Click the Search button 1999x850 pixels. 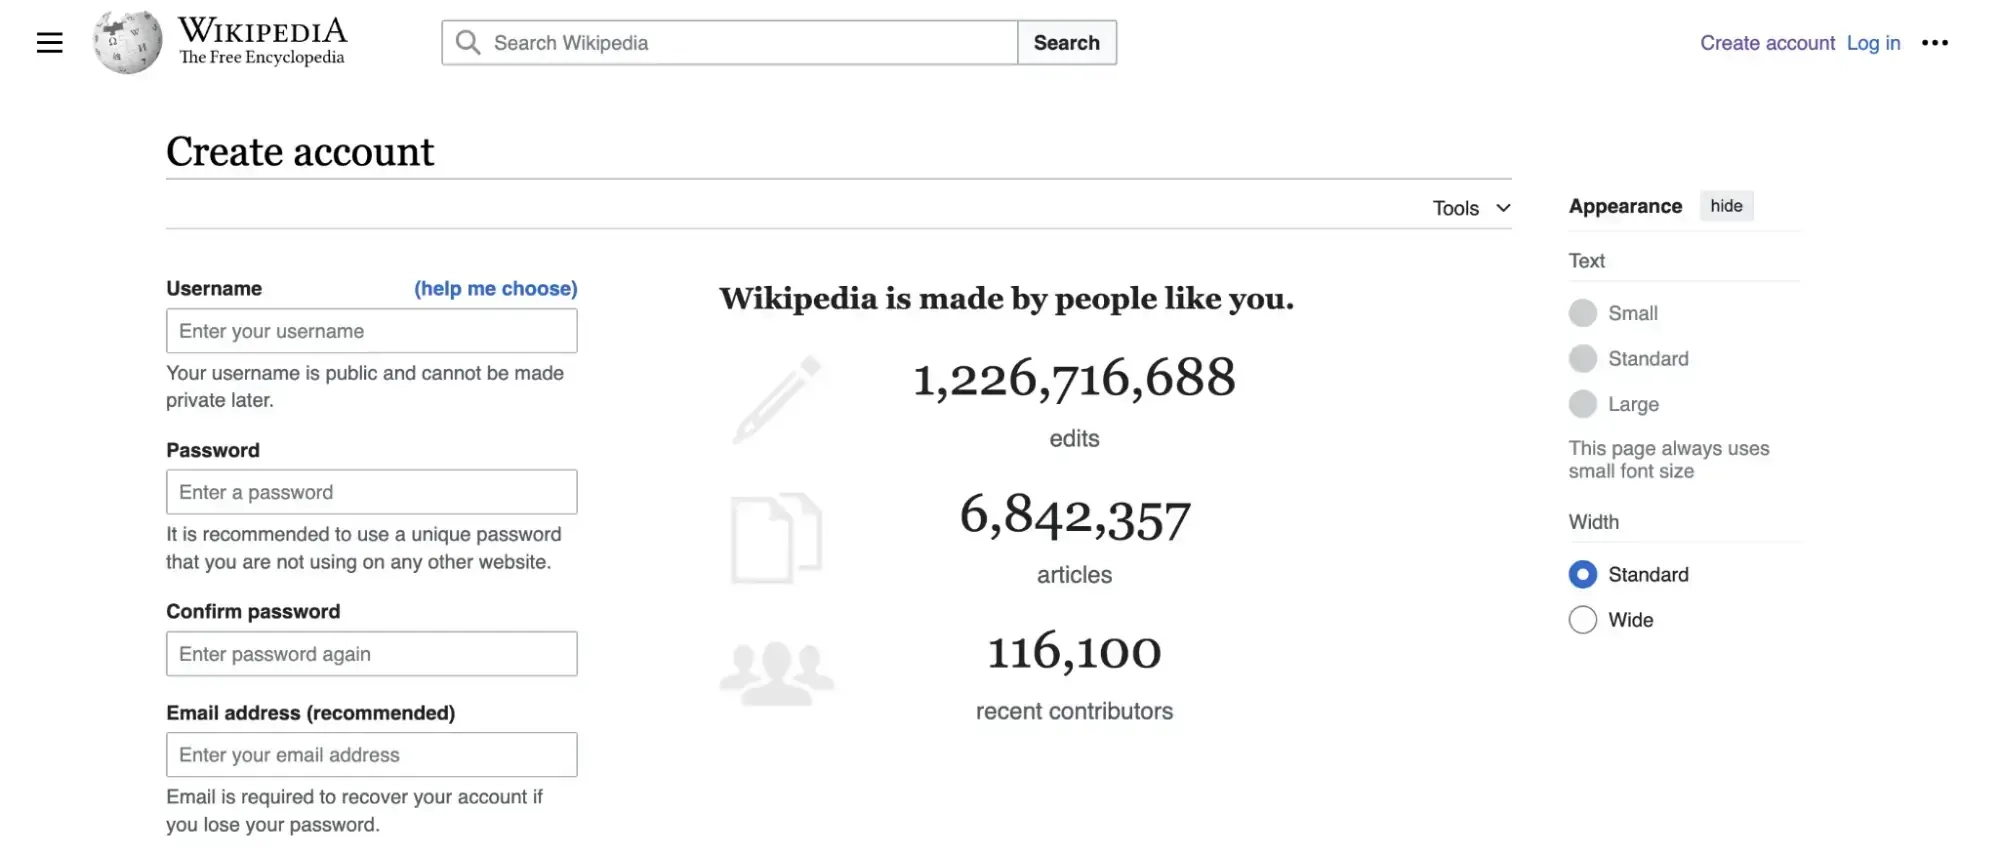[1066, 43]
